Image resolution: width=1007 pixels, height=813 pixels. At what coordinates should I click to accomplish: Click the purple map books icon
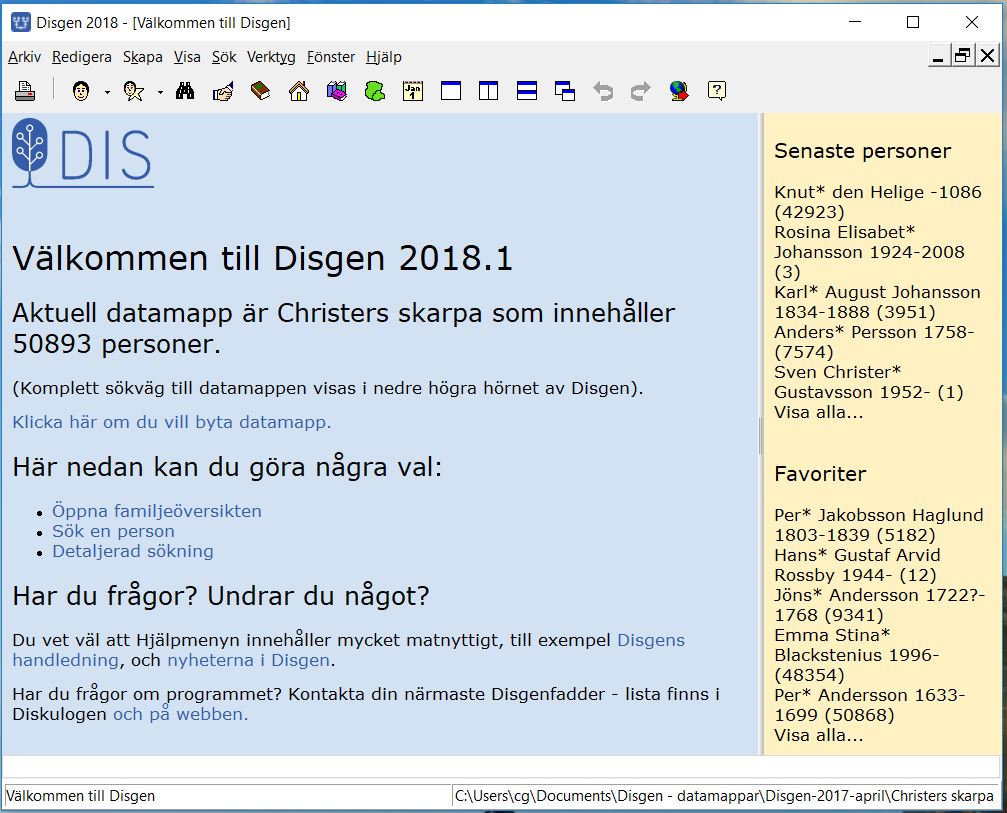[337, 91]
